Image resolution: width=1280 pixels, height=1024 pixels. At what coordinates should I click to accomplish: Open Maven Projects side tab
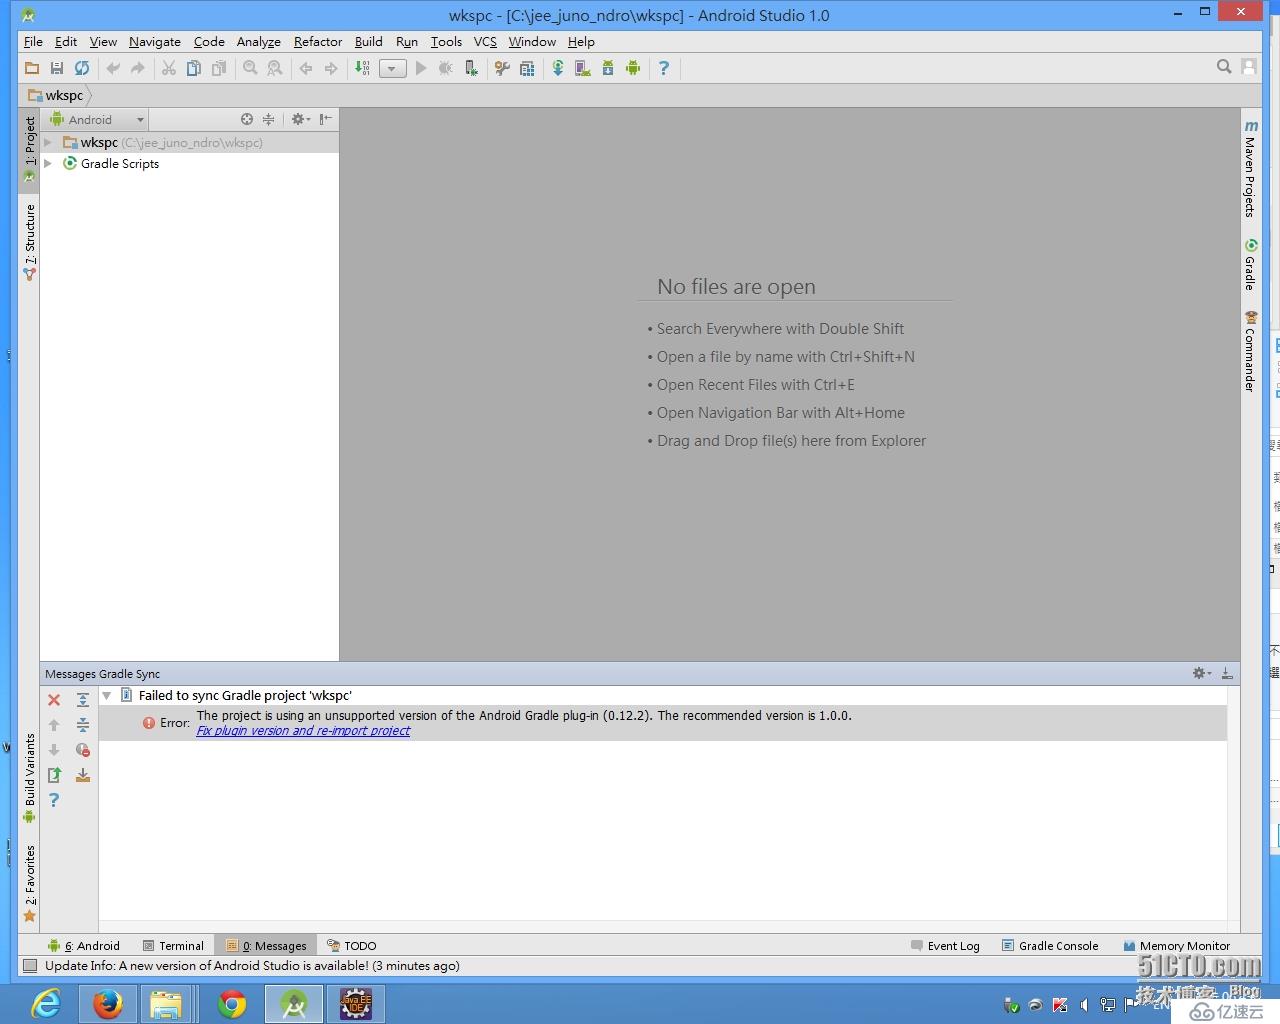[1250, 168]
